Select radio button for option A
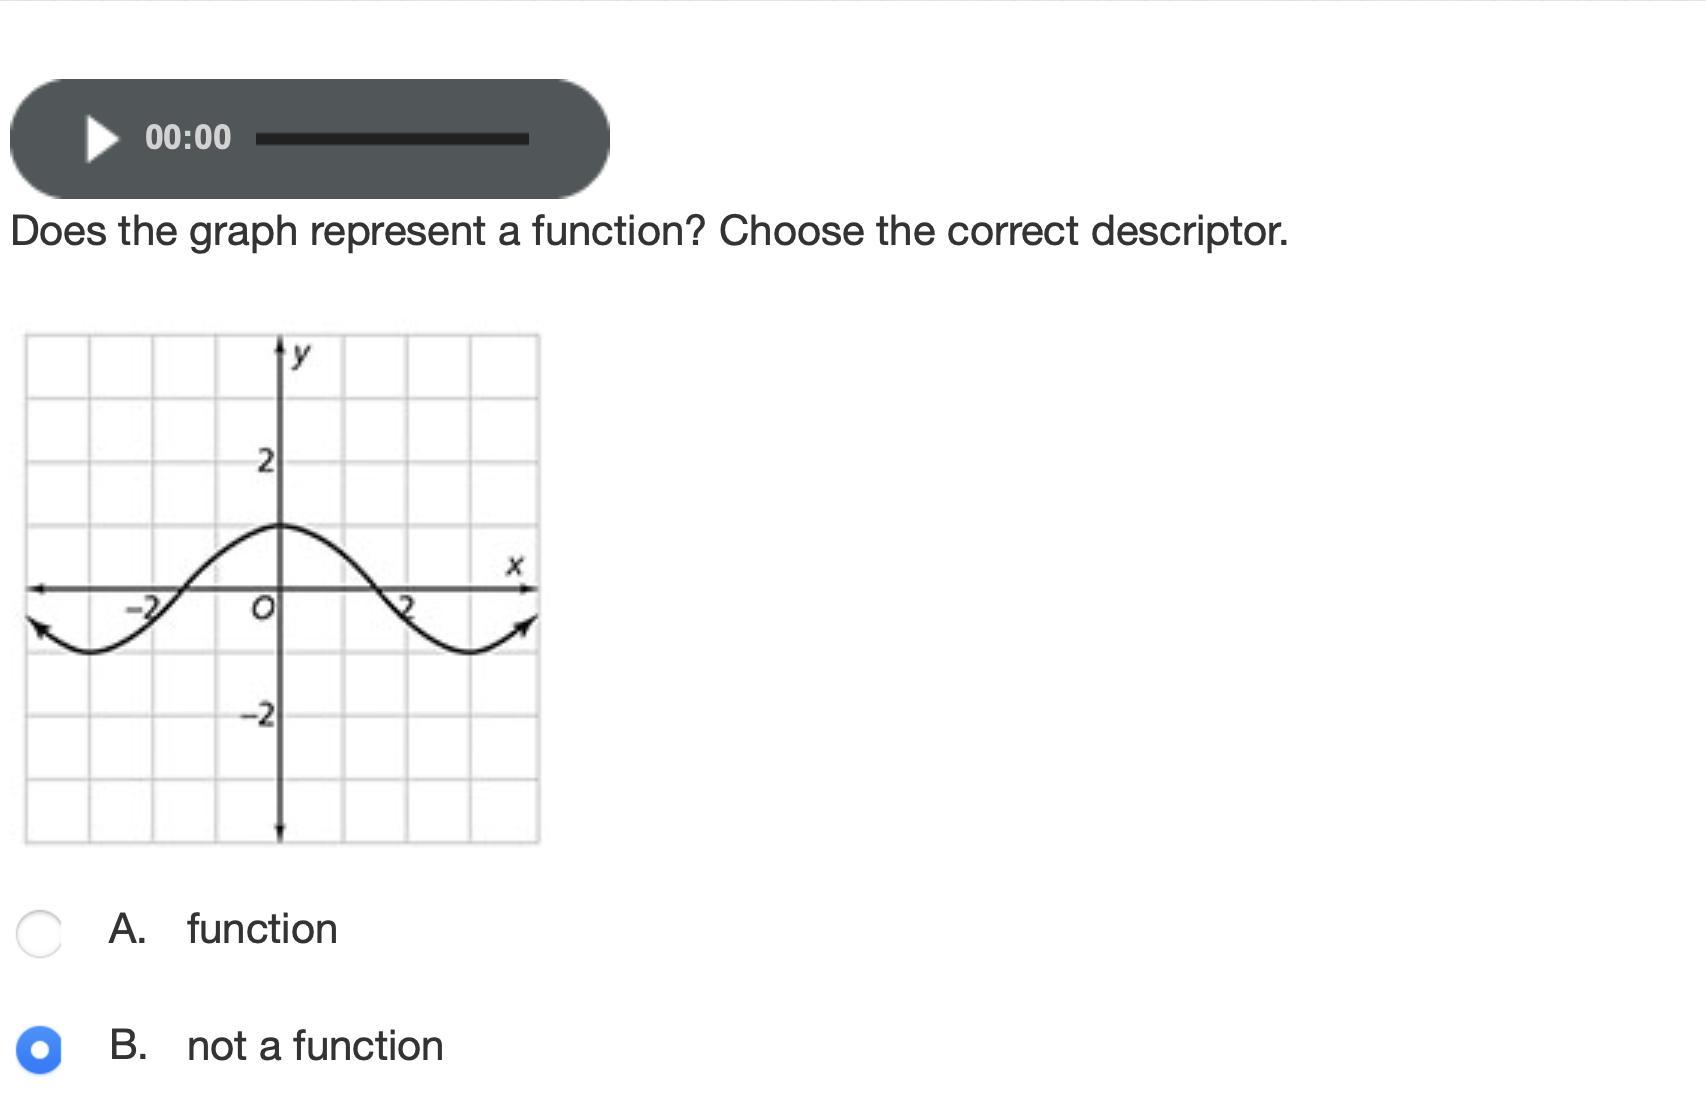This screenshot has width=1706, height=1098. (39, 933)
